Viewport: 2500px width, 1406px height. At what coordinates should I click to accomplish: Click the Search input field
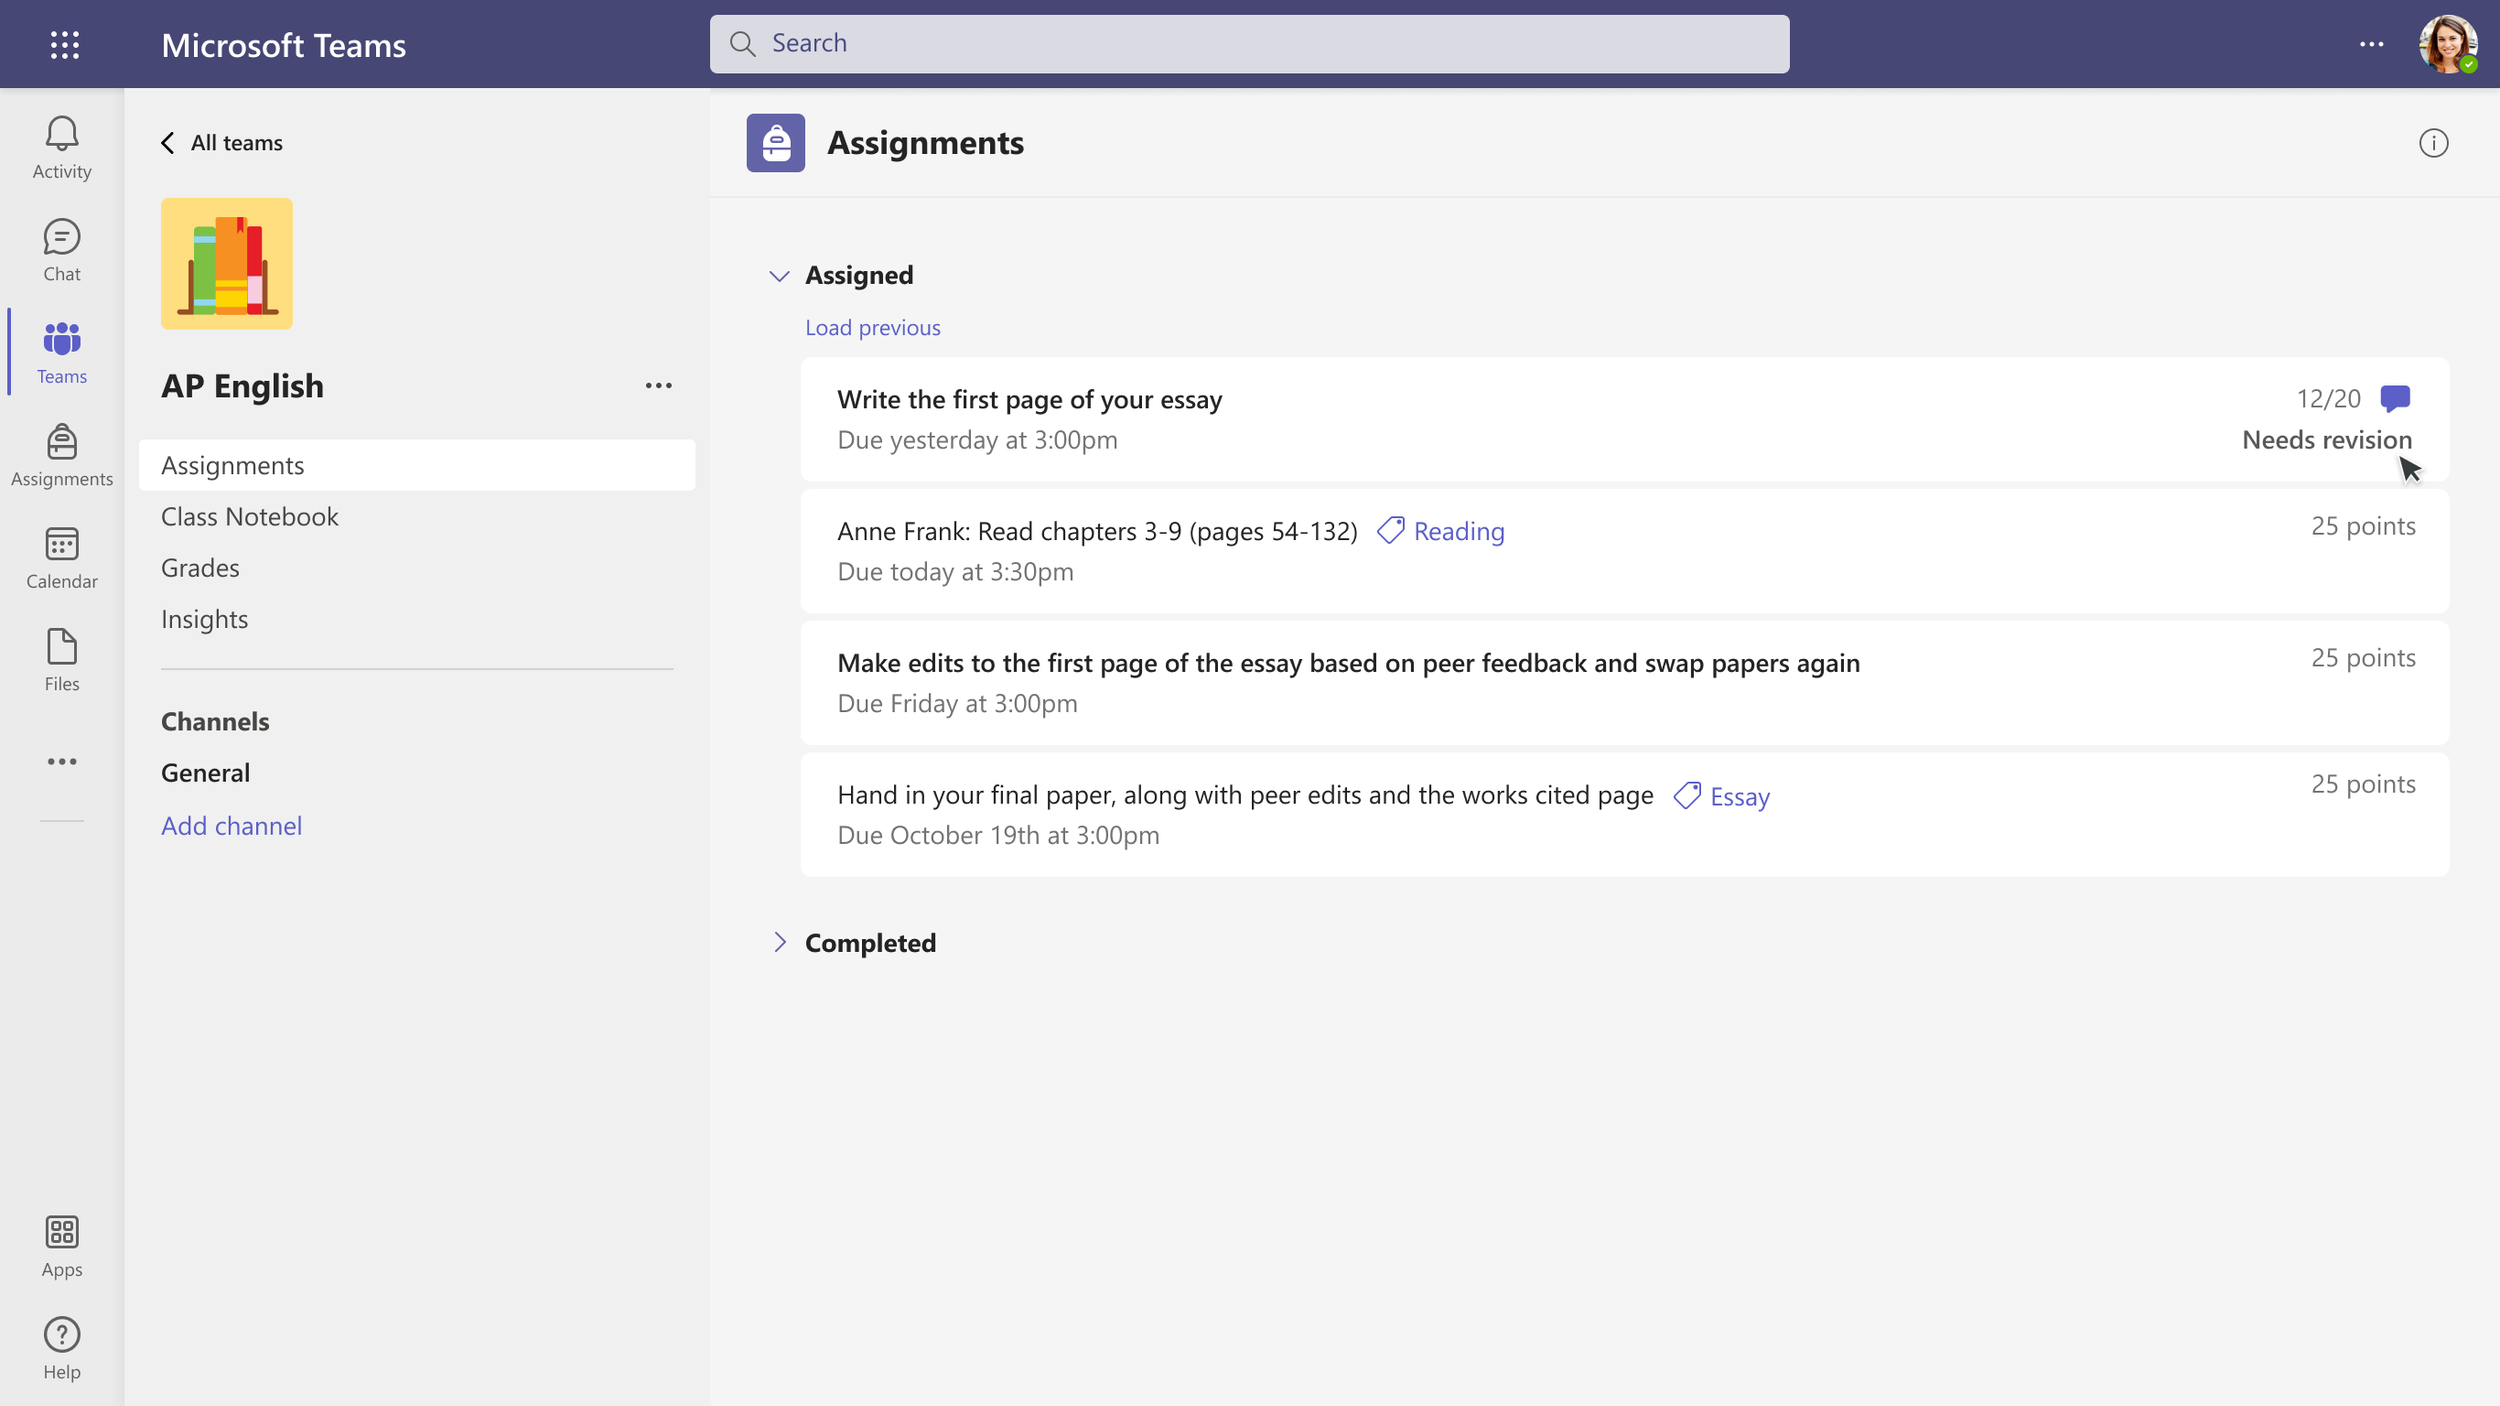point(1249,44)
